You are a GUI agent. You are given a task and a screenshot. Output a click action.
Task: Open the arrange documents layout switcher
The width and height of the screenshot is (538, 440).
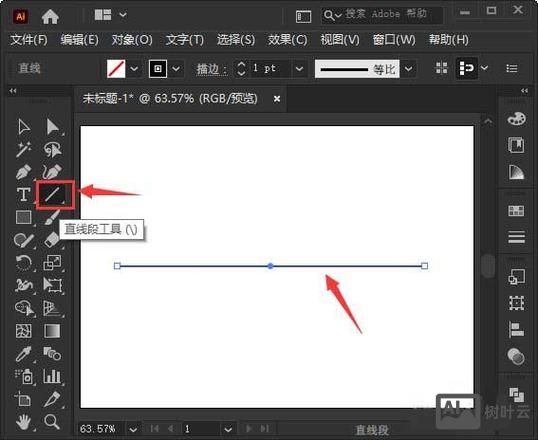coord(110,15)
